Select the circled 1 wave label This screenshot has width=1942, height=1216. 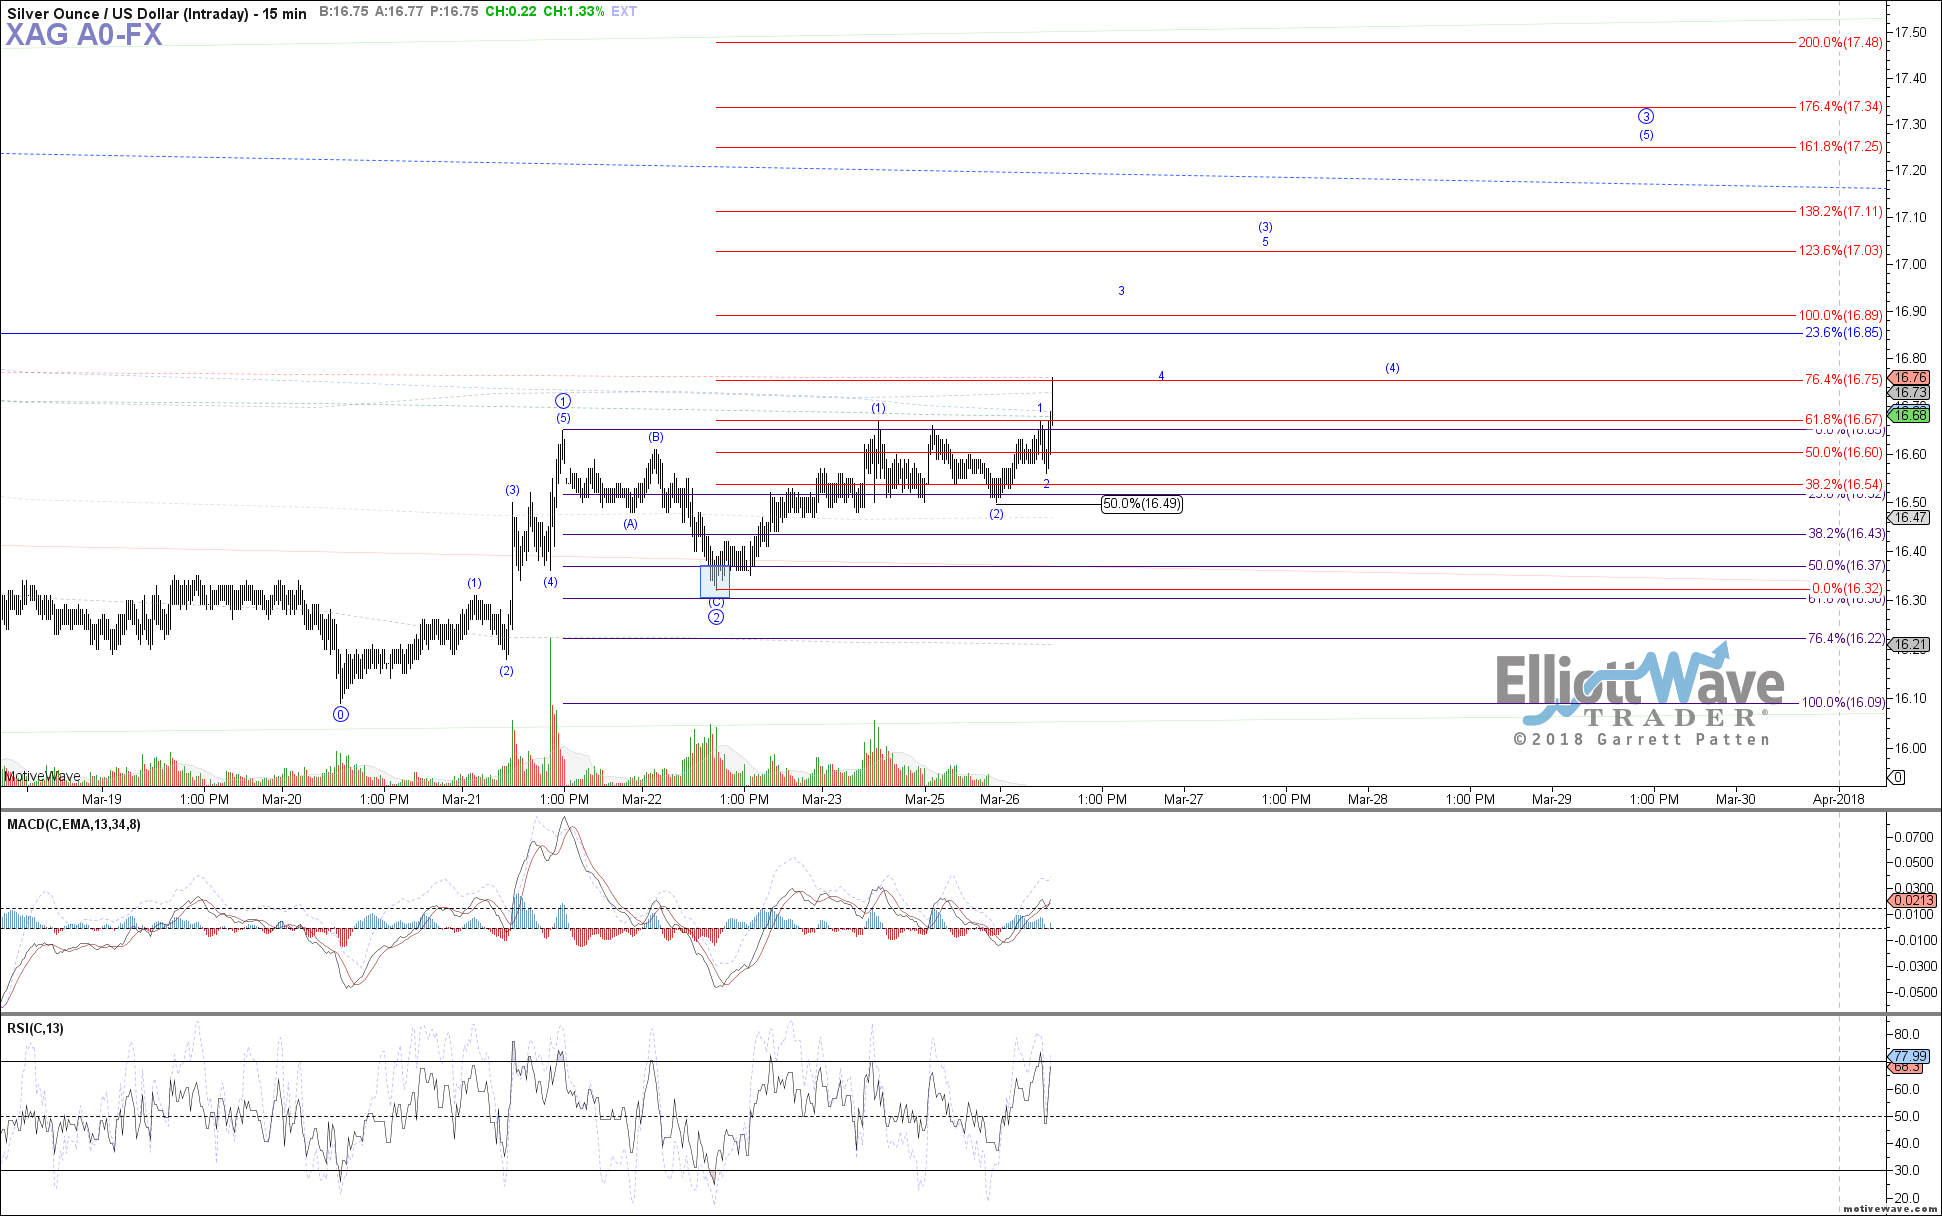click(x=563, y=401)
